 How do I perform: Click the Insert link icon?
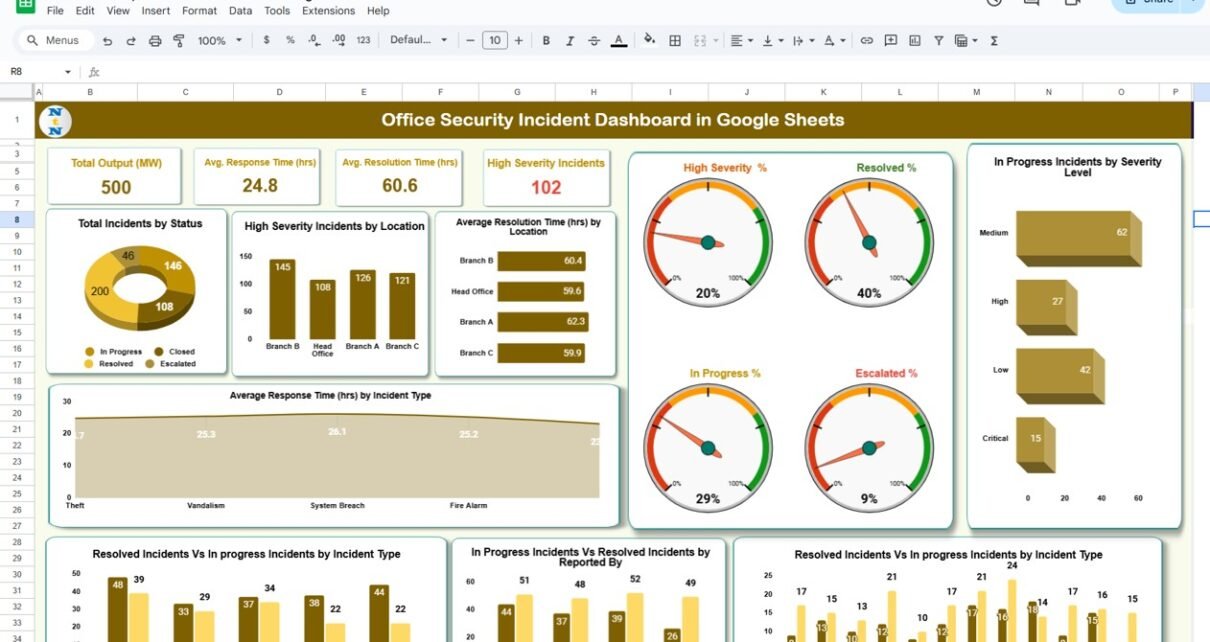(866, 41)
